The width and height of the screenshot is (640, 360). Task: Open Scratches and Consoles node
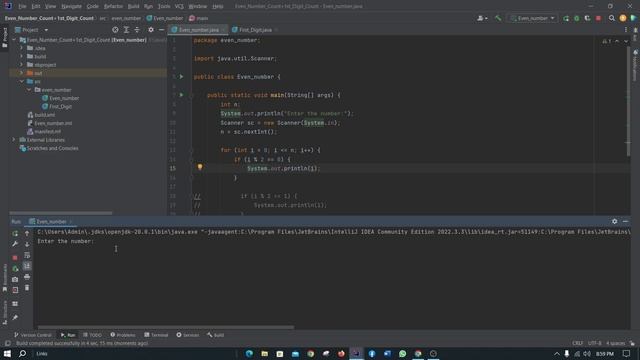click(x=49, y=148)
